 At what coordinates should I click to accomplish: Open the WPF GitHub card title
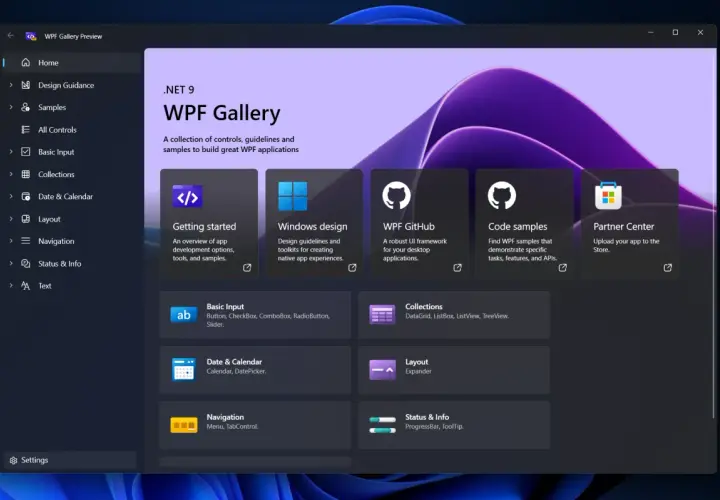pos(409,226)
